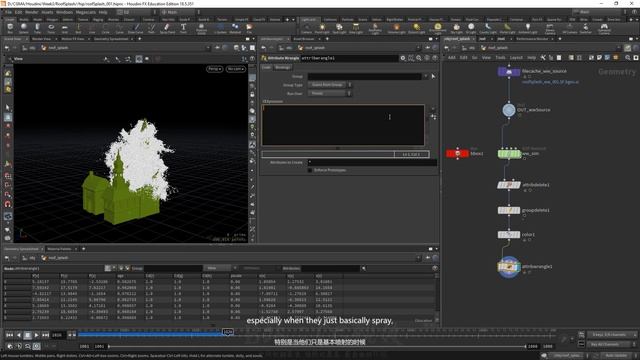Toggle real-time playback button on timeline
The image size is (640, 360).
click(x=36, y=347)
